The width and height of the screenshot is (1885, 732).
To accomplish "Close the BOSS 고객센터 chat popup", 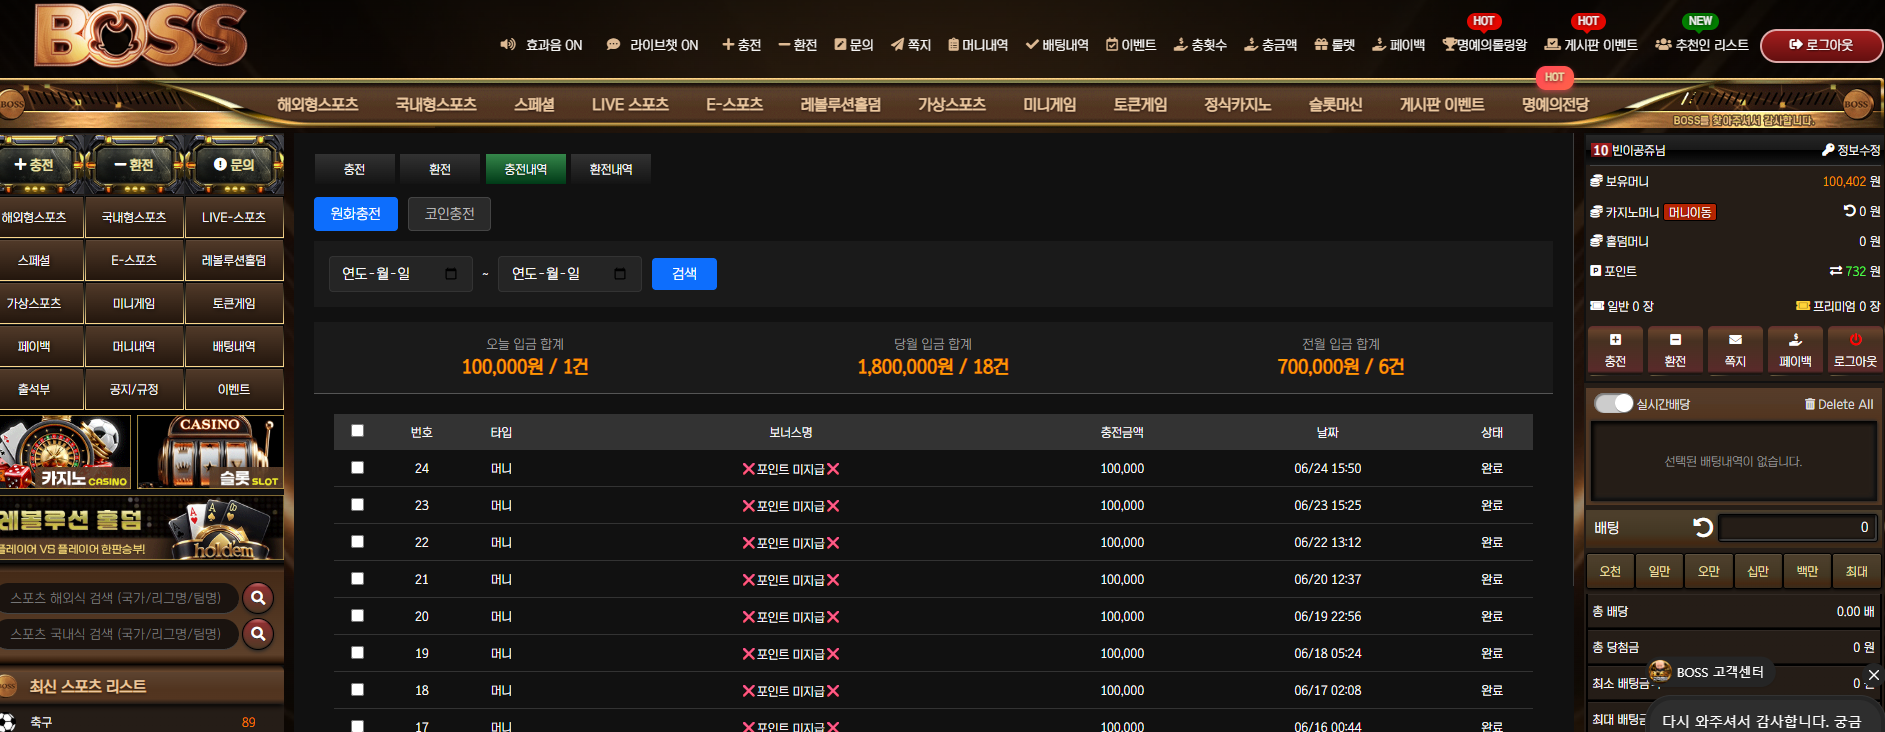I will click(1874, 675).
